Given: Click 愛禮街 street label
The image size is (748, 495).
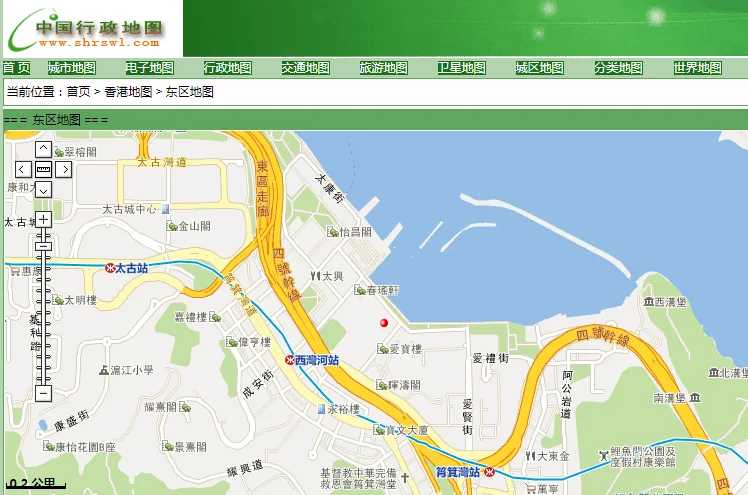Looking at the screenshot, I should 490,358.
